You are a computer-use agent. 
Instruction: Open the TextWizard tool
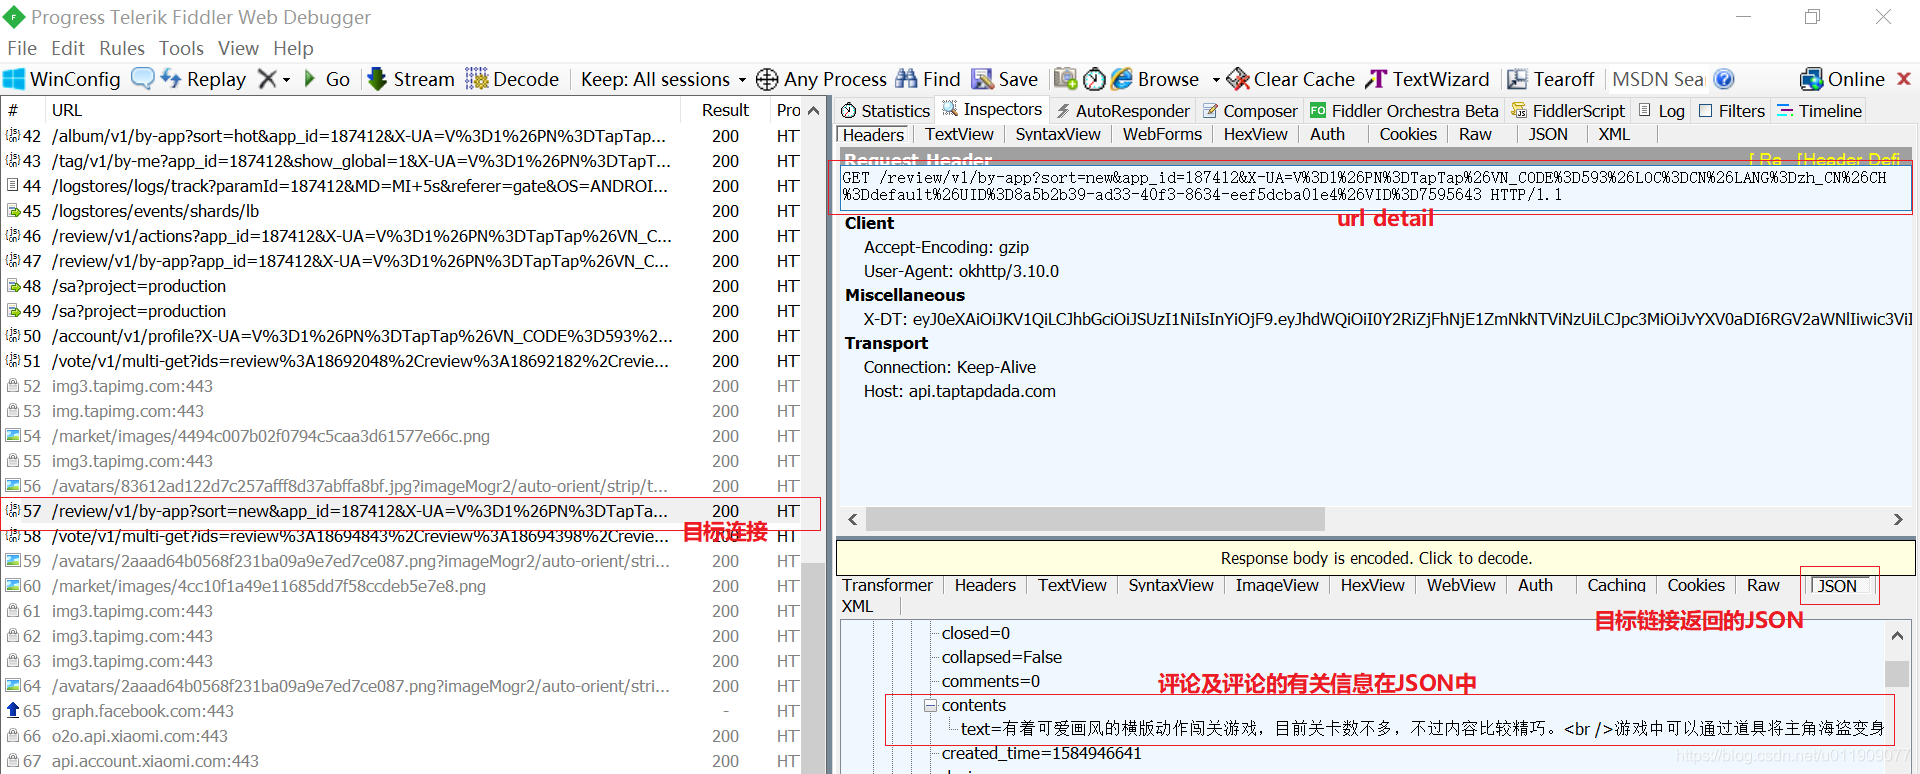[x=1428, y=79]
